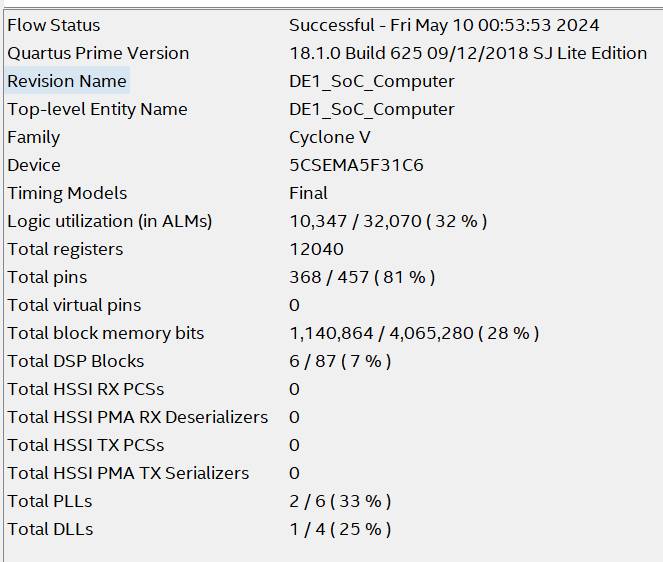663x562 pixels.
Task: Select the highlighted Revision Name cell
Action: point(67,80)
